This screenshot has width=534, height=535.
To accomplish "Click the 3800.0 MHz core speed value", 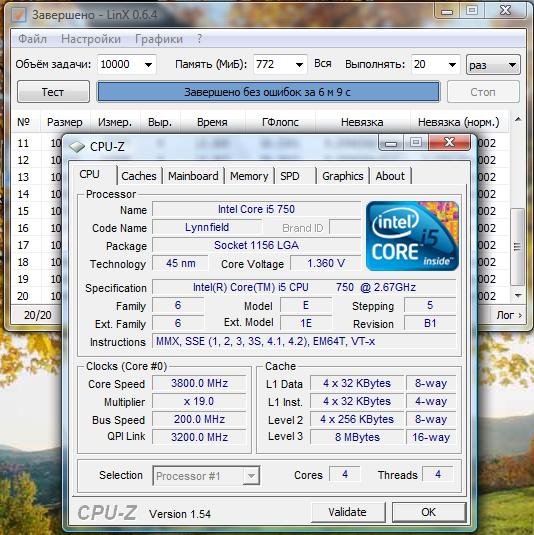I will pos(199,383).
